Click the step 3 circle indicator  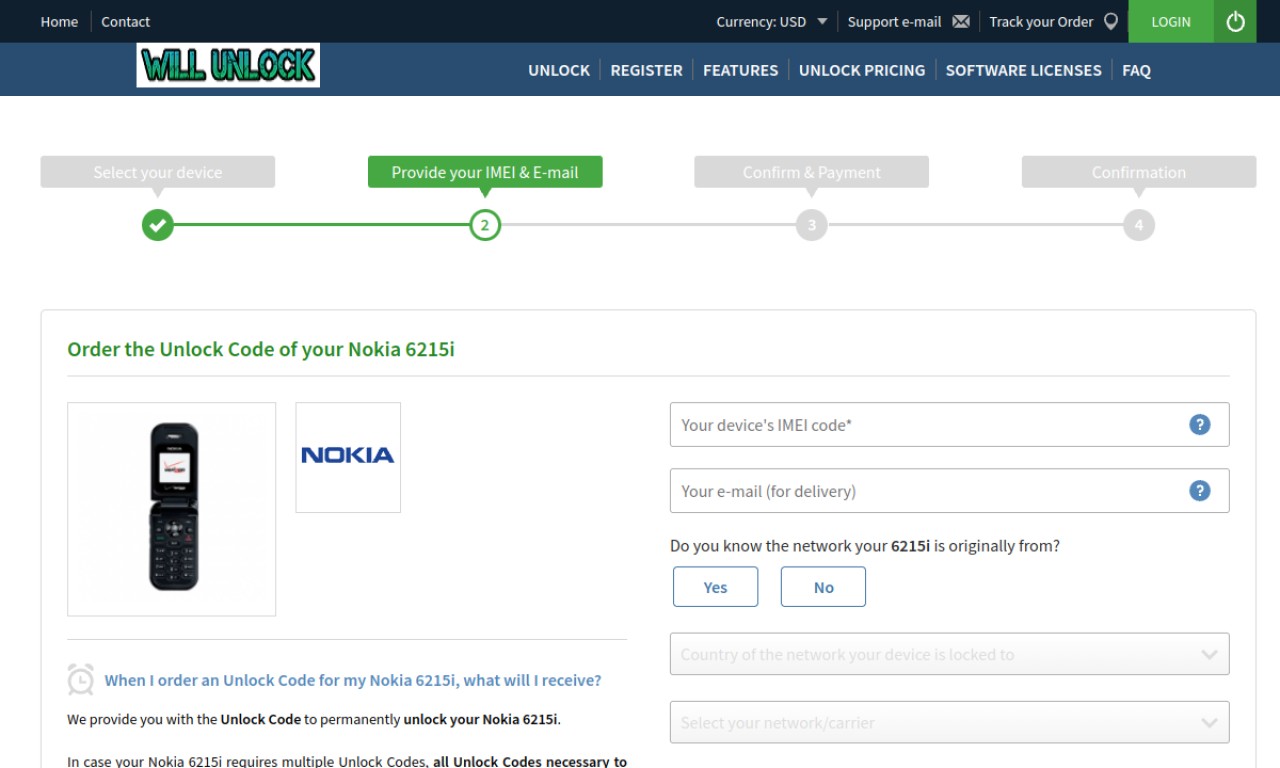[812, 225]
